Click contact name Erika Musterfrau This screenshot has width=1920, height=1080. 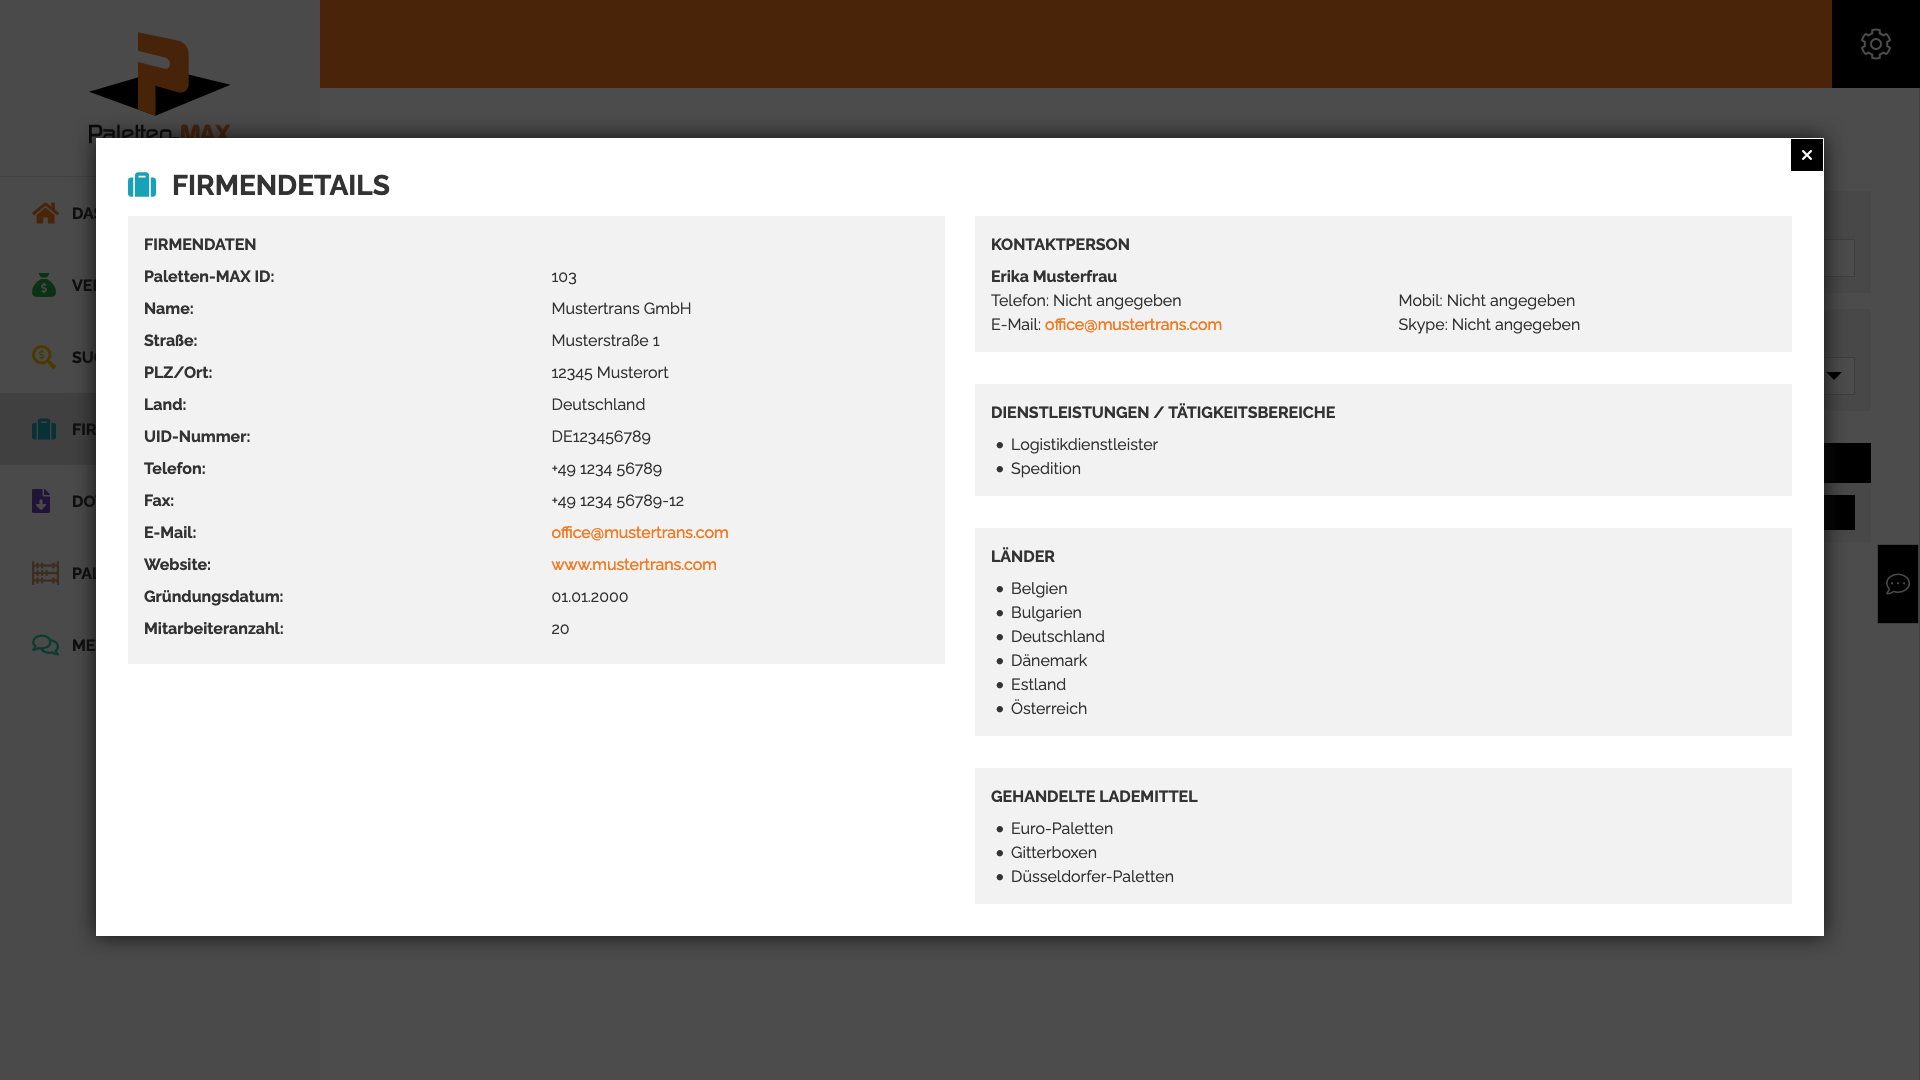click(1054, 277)
